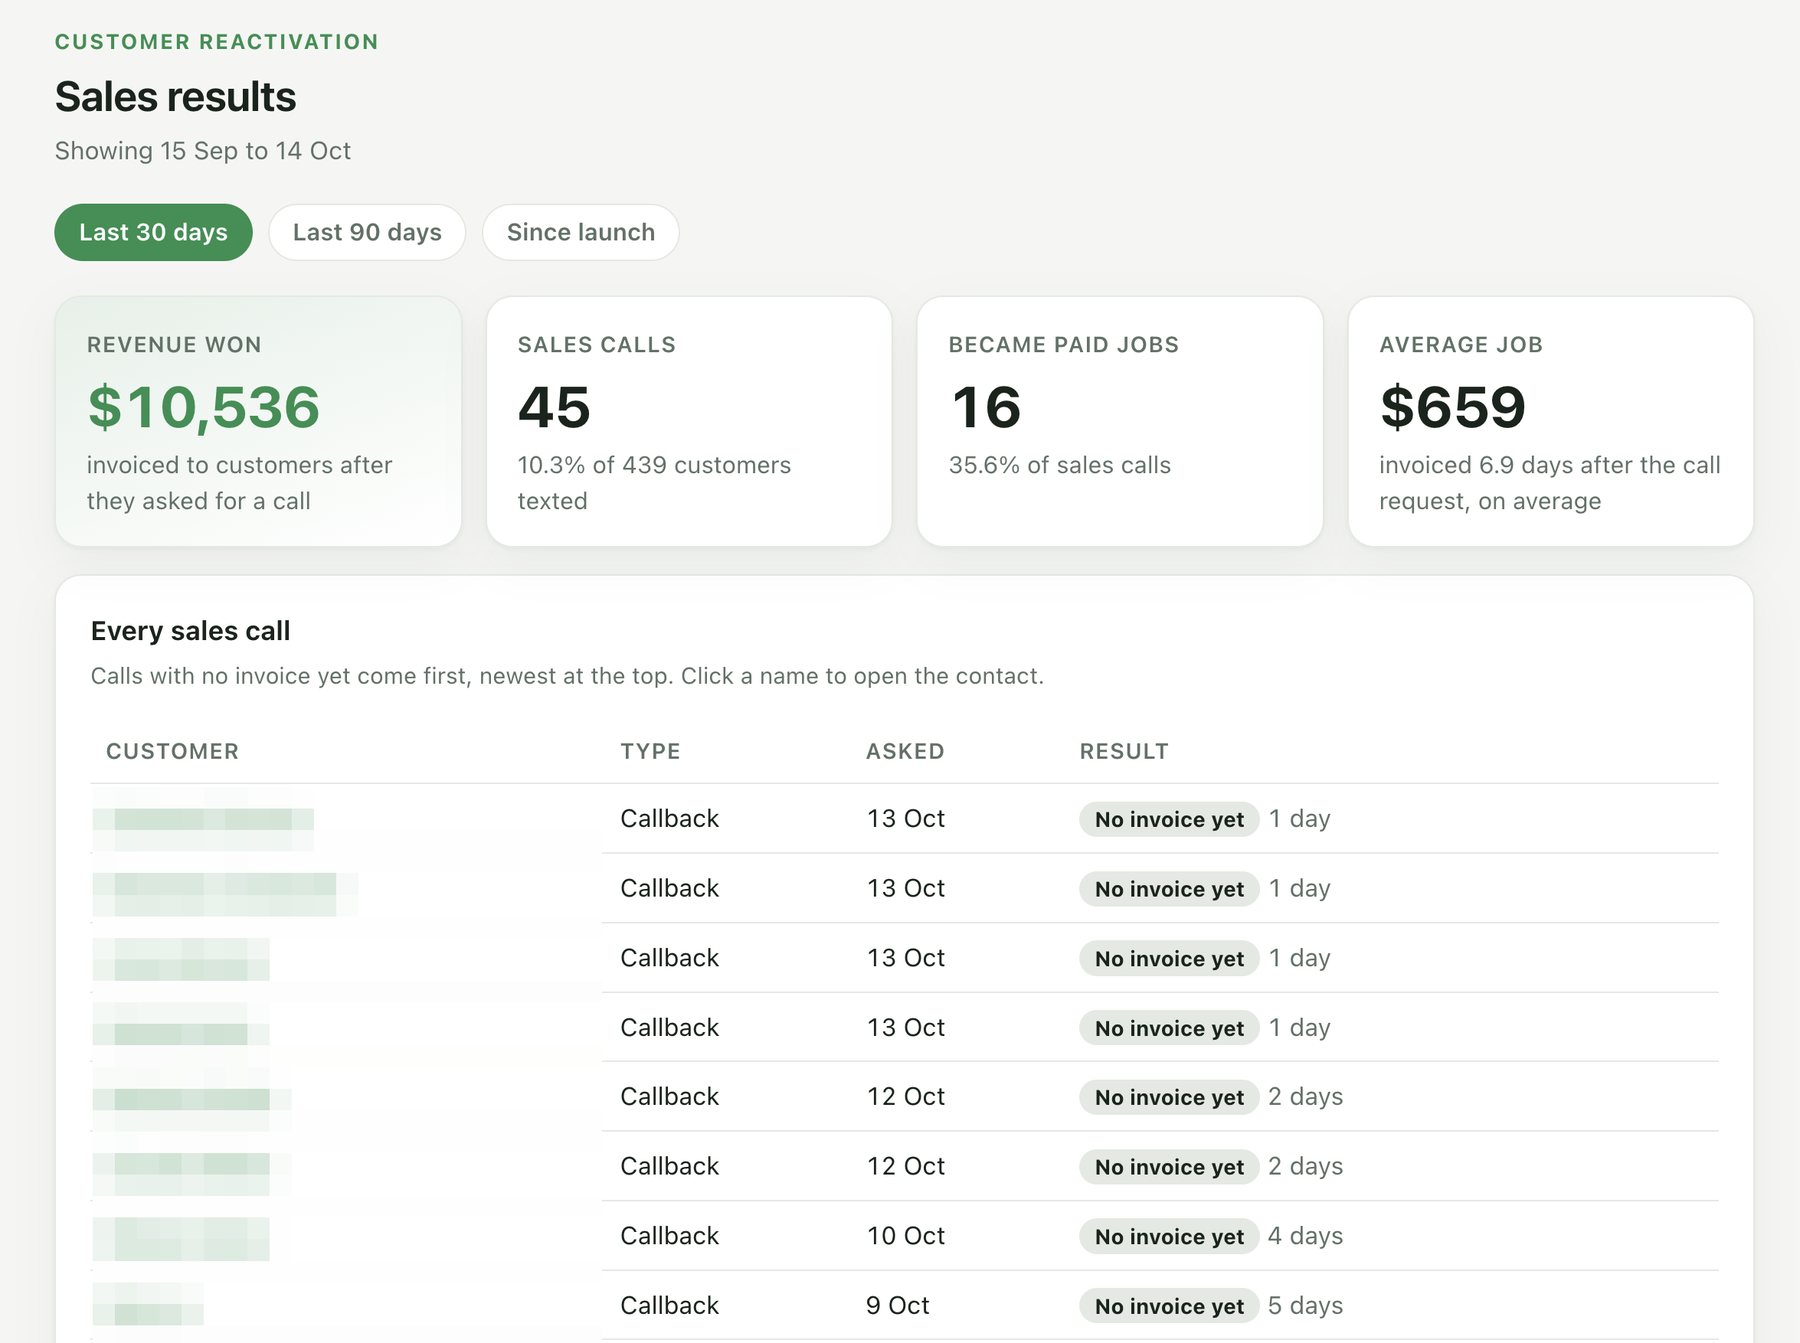Click the TYPE column header
This screenshot has height=1343, width=1800.
click(651, 752)
